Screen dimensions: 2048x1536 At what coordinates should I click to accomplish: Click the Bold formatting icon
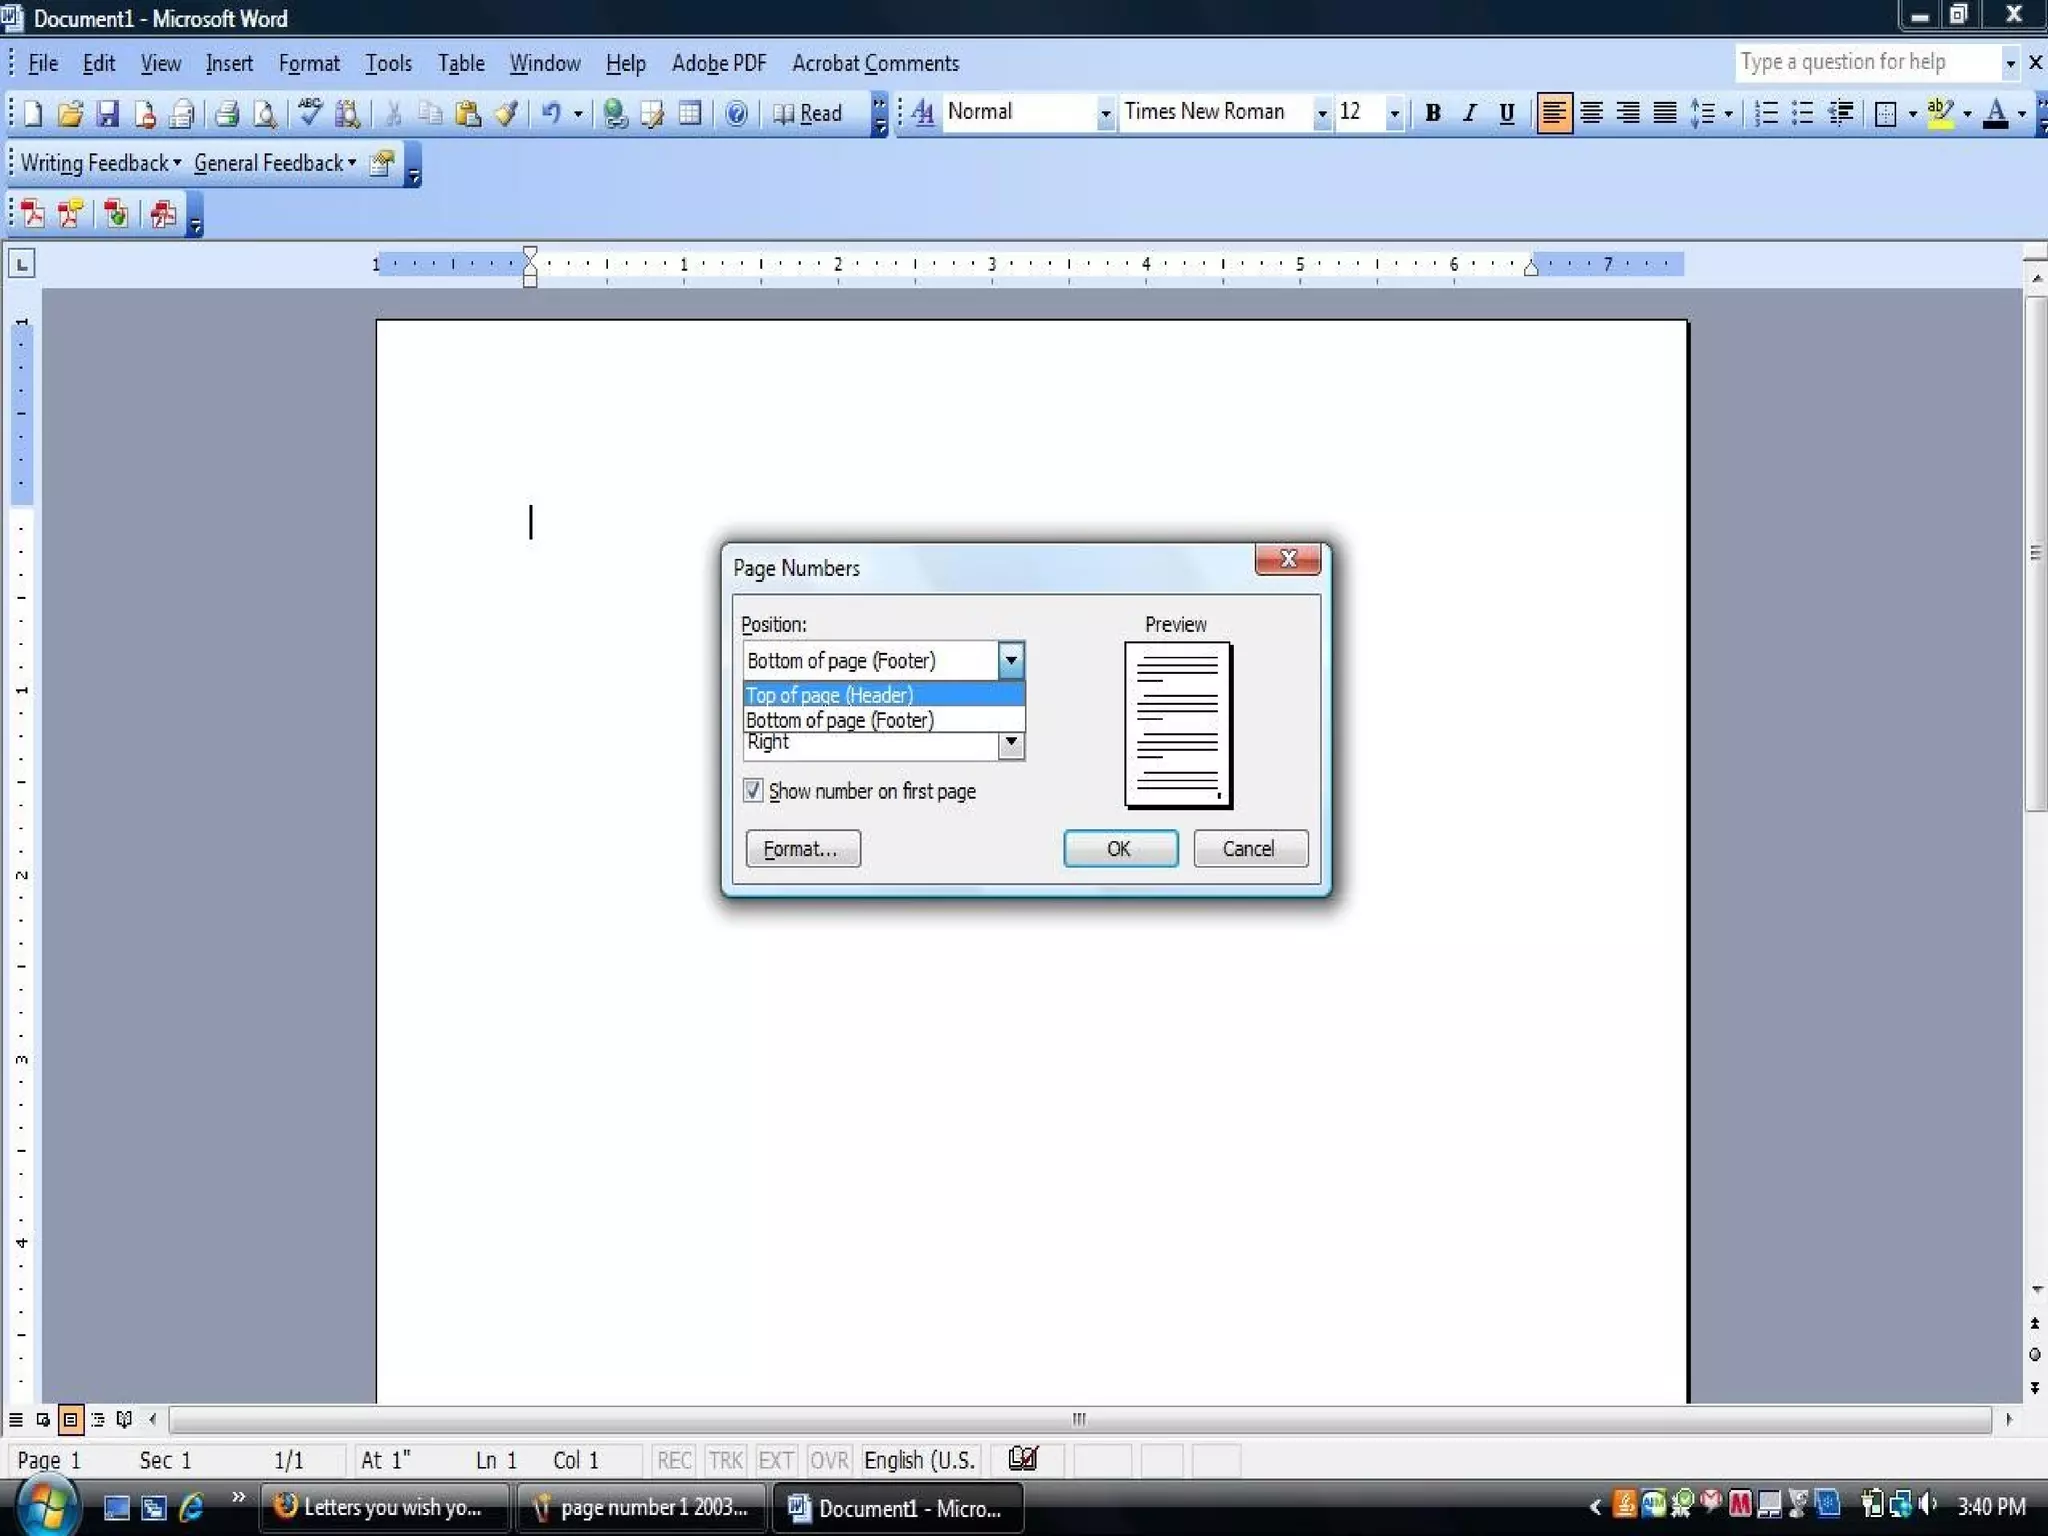1432,113
